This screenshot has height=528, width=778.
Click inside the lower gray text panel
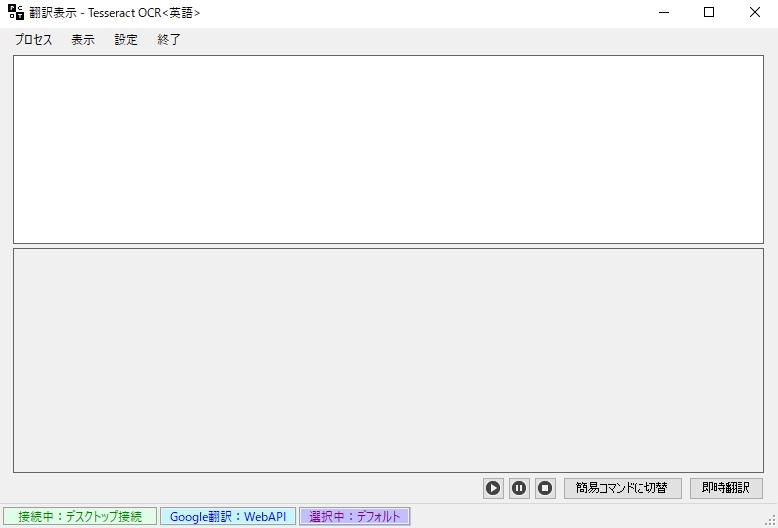tap(388, 360)
